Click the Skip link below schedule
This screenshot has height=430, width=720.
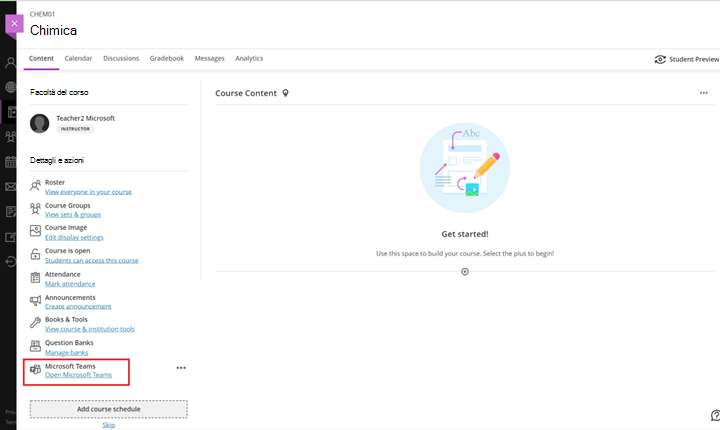(x=109, y=425)
